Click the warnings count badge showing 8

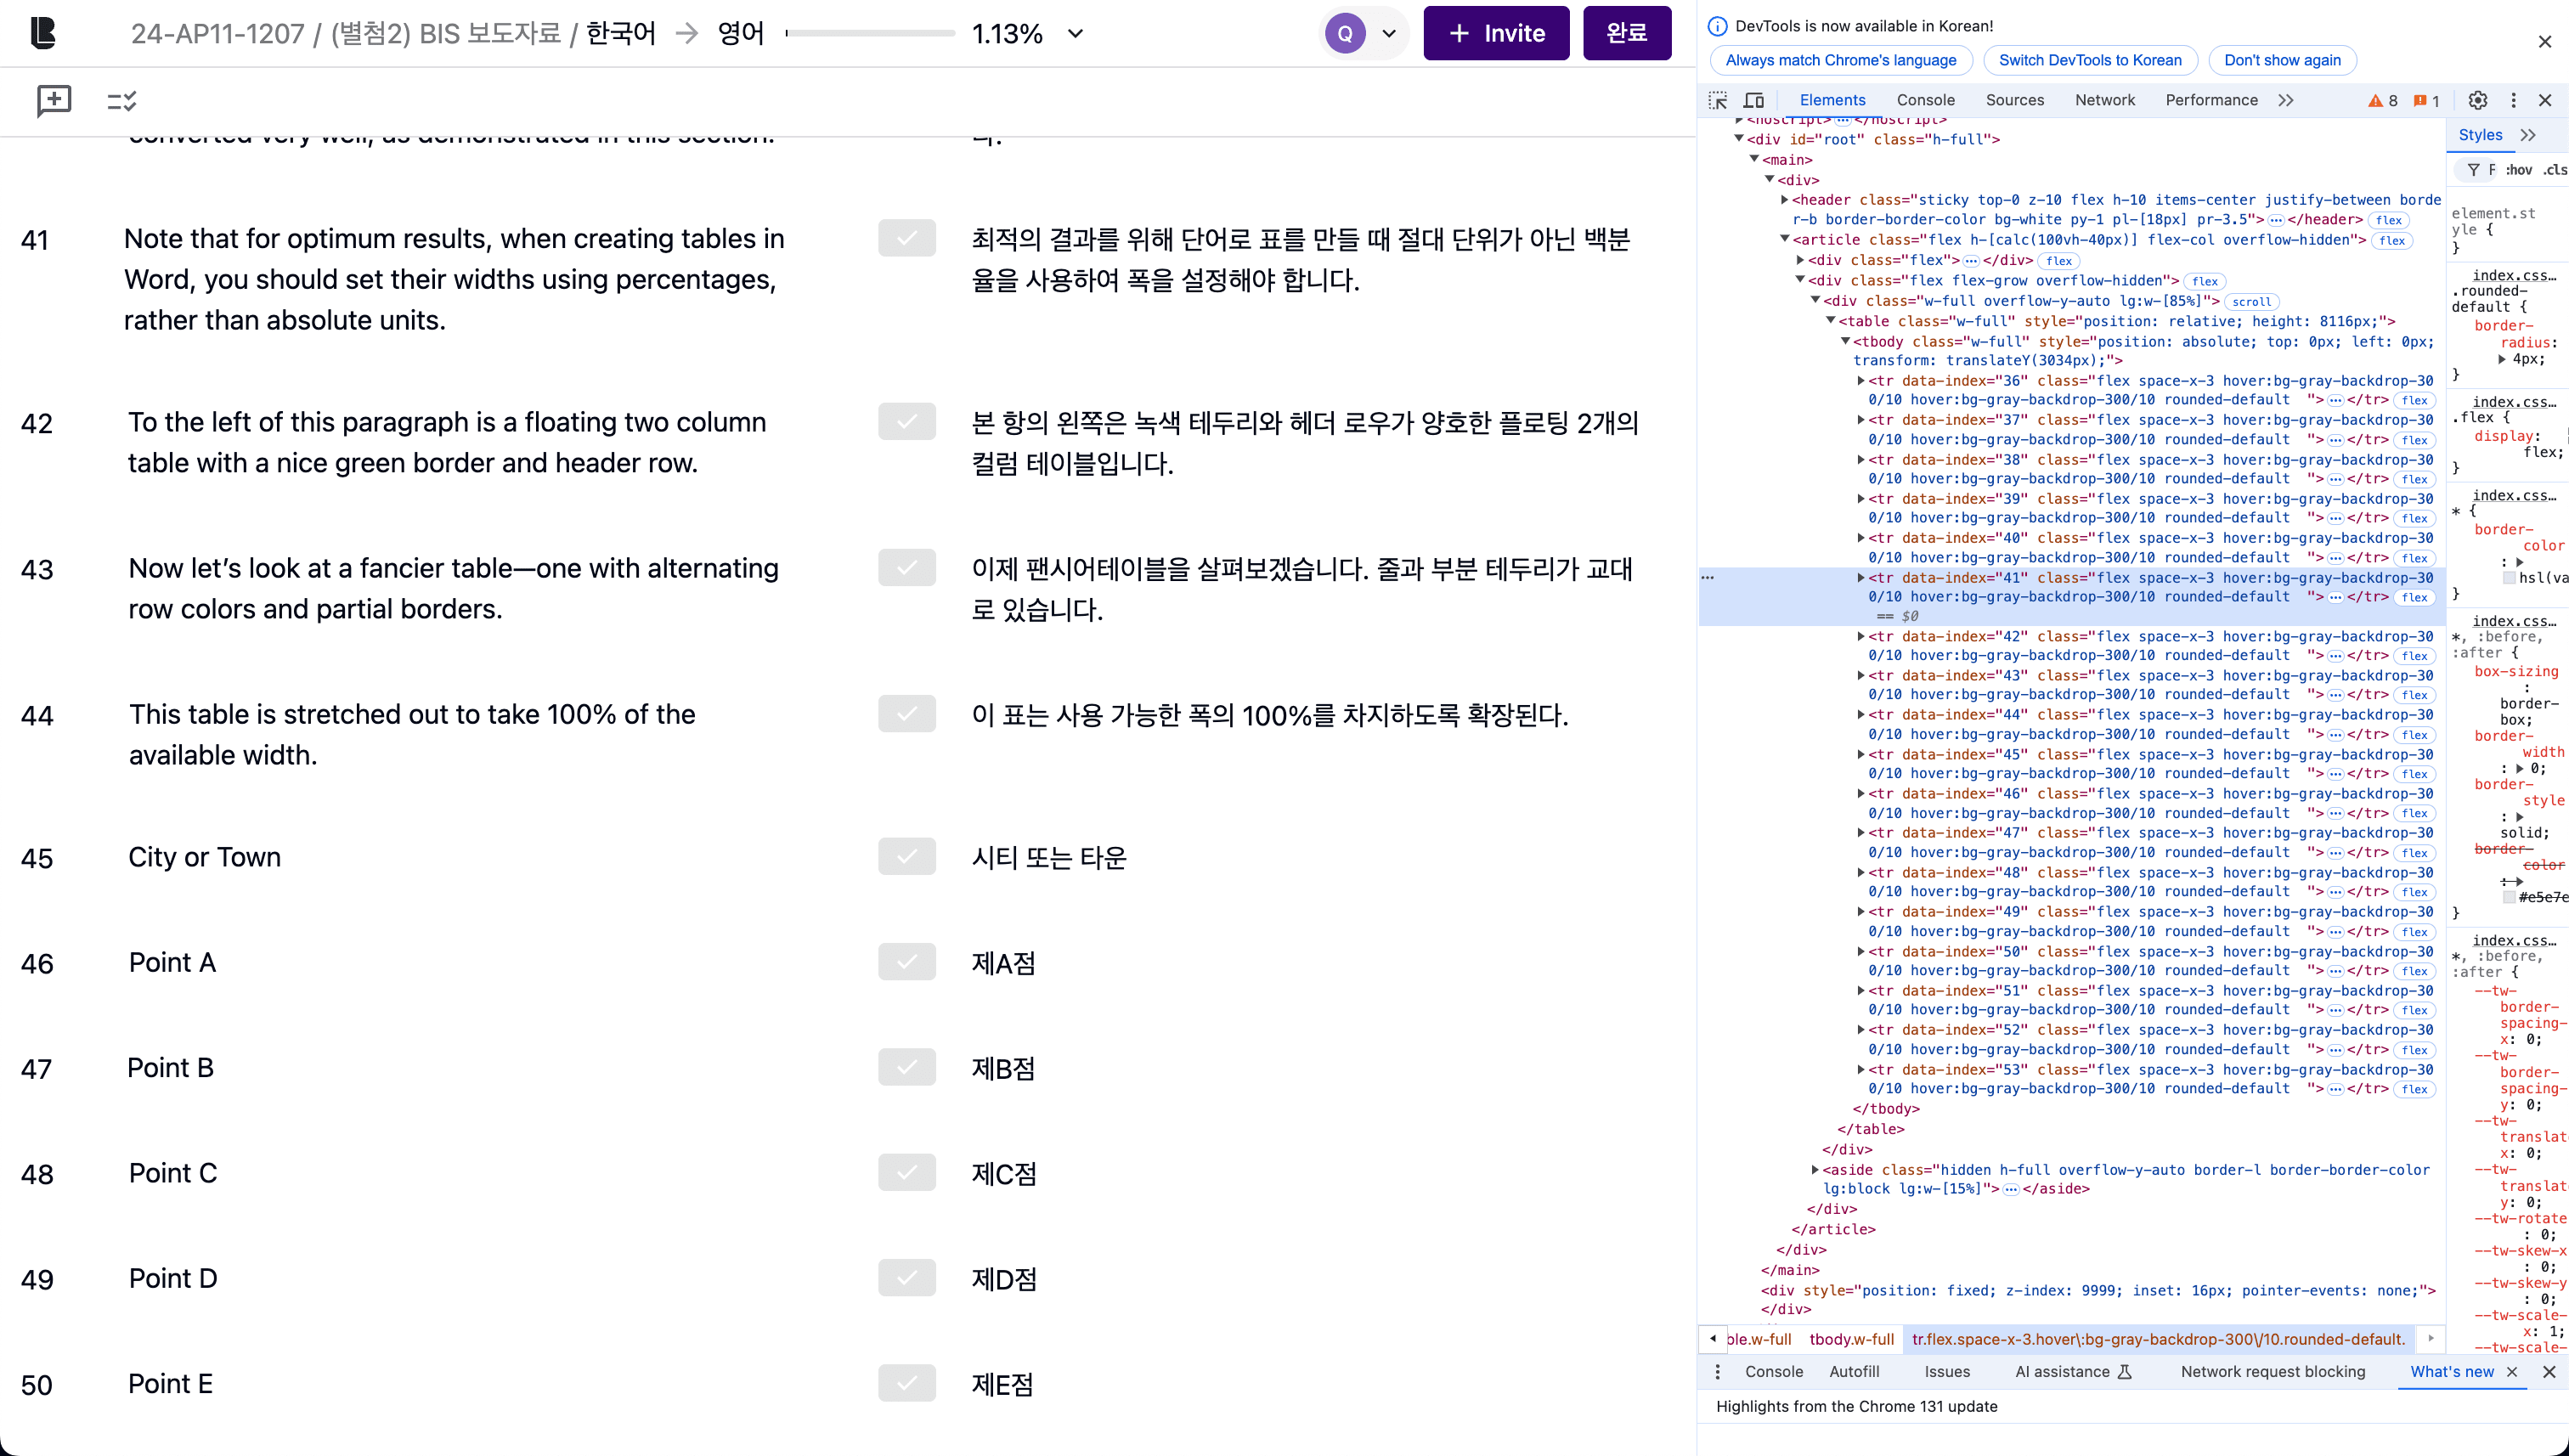click(2383, 101)
